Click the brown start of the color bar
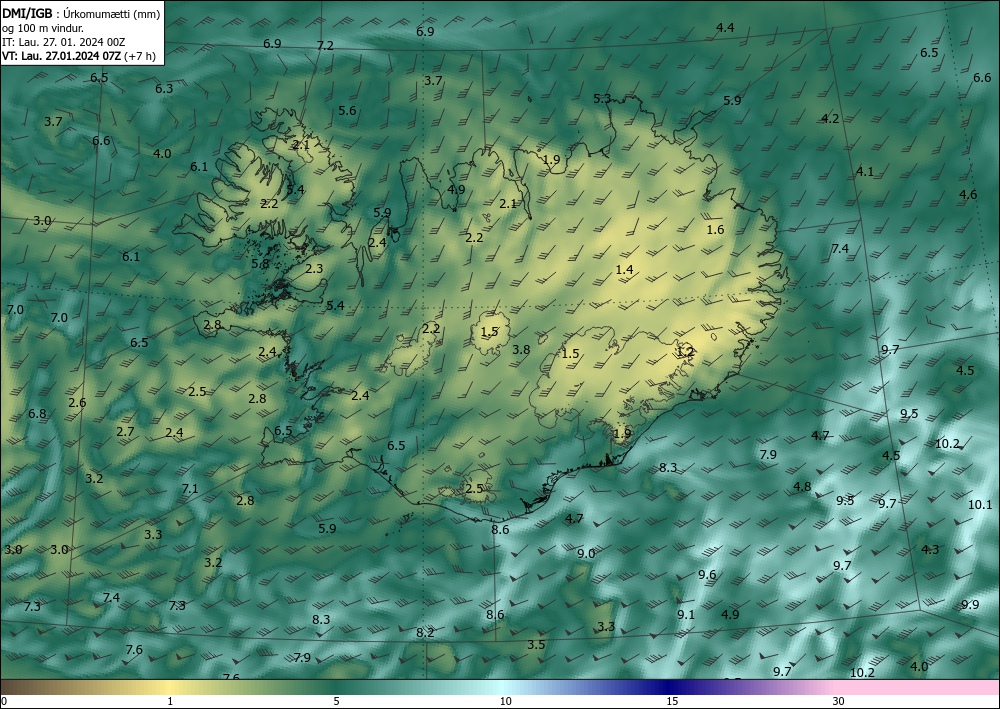Image resolution: width=1000 pixels, height=709 pixels. [19, 687]
